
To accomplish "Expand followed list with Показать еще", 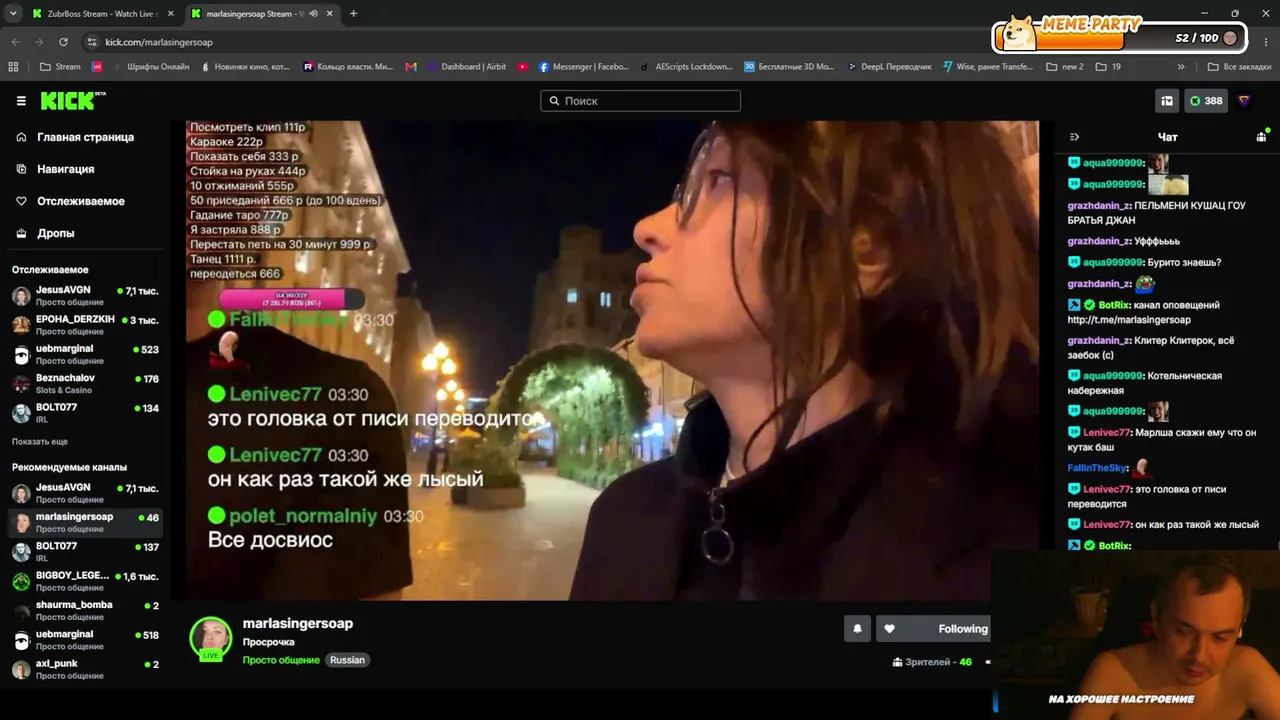I will pos(40,442).
